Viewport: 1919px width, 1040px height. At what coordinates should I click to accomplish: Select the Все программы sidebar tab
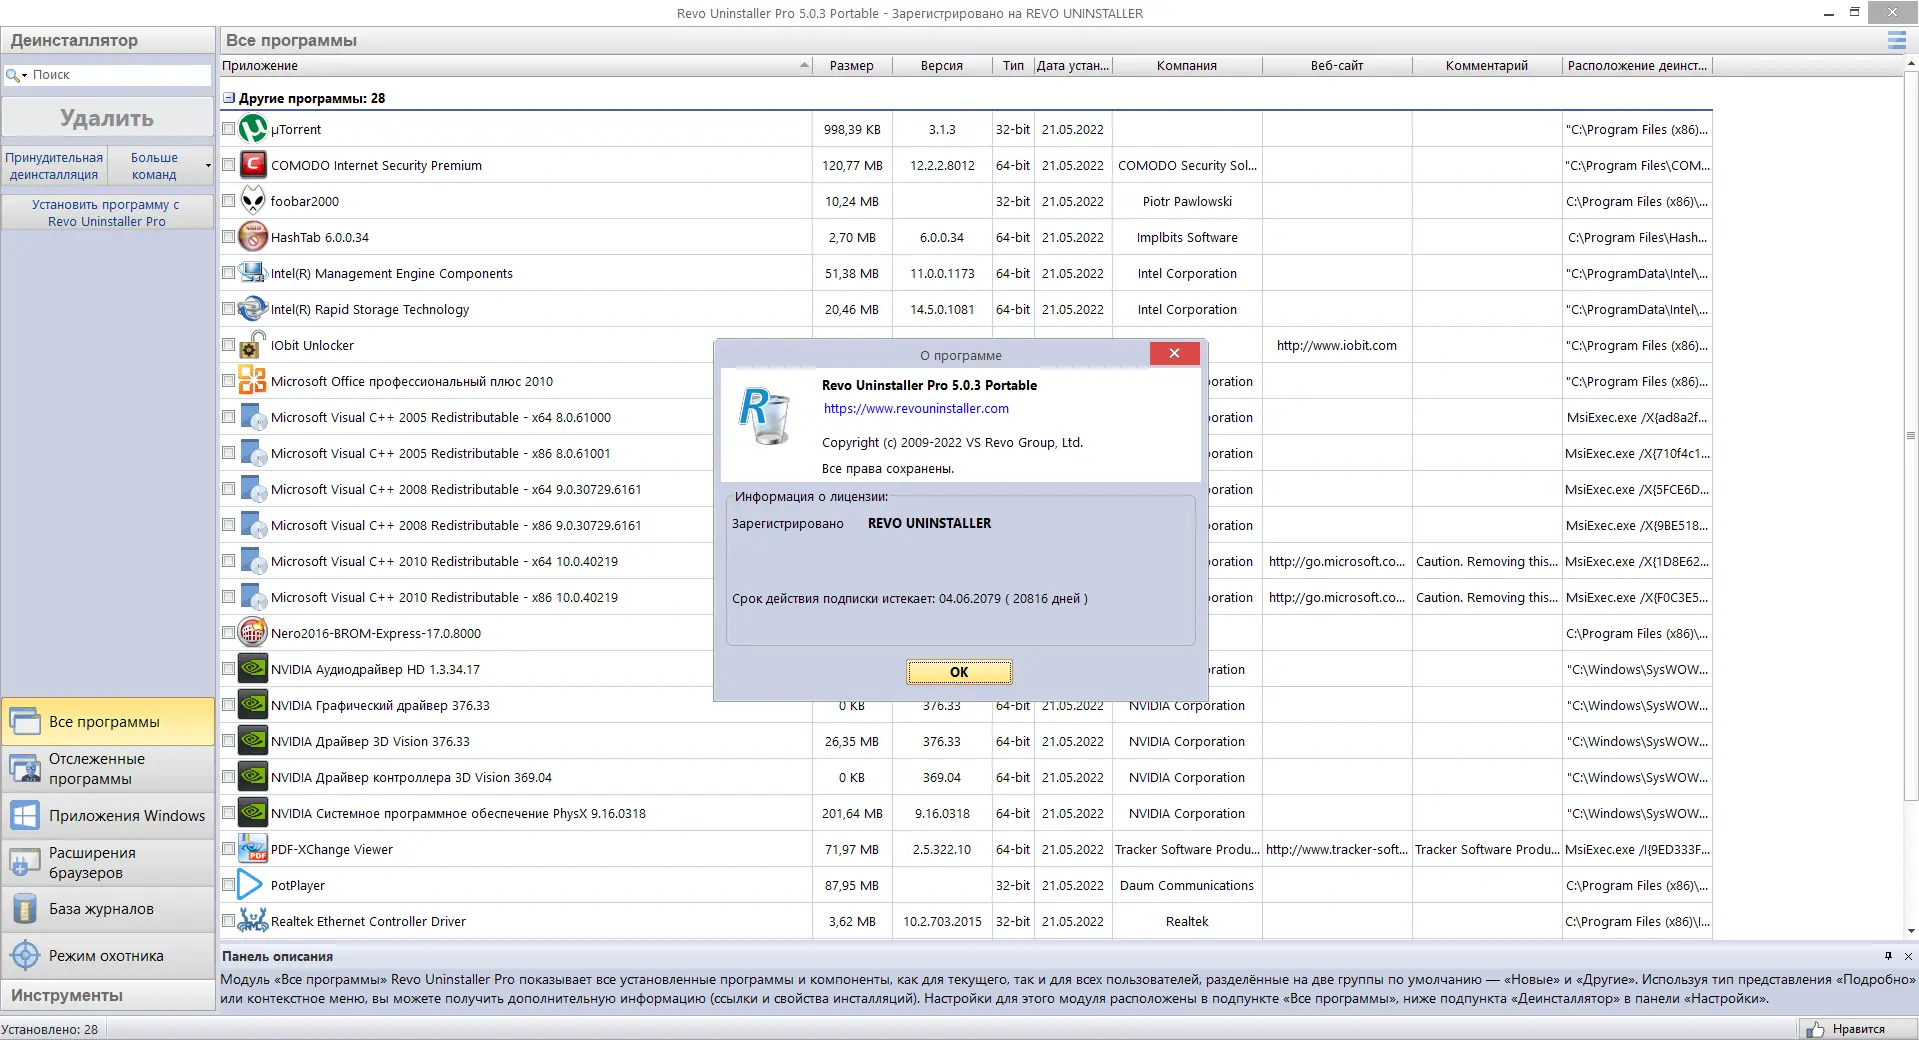point(108,722)
